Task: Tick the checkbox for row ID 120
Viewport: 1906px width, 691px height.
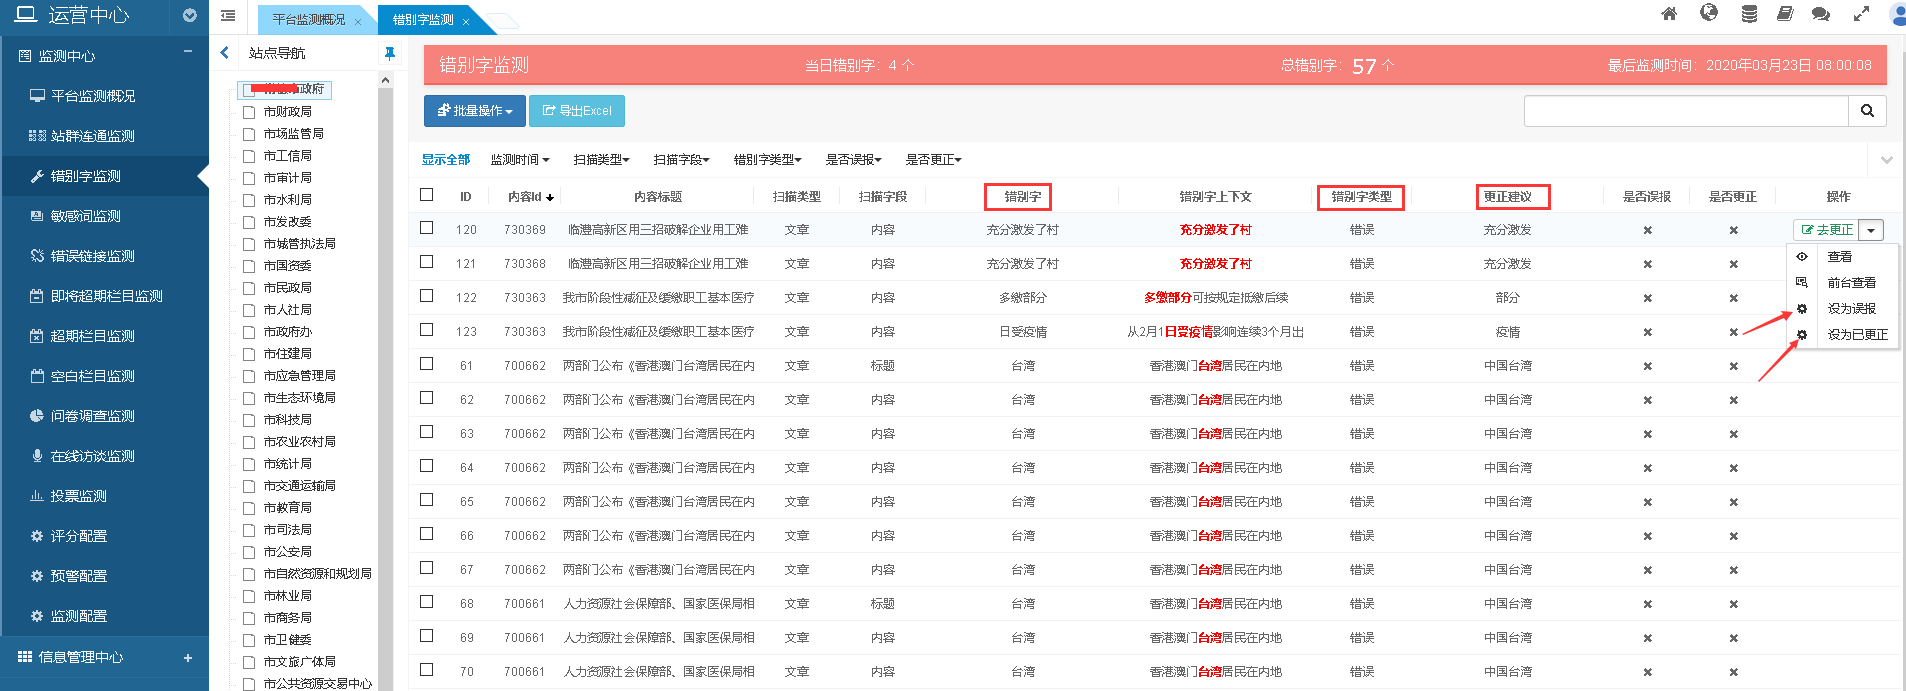Action: pyautogui.click(x=427, y=228)
